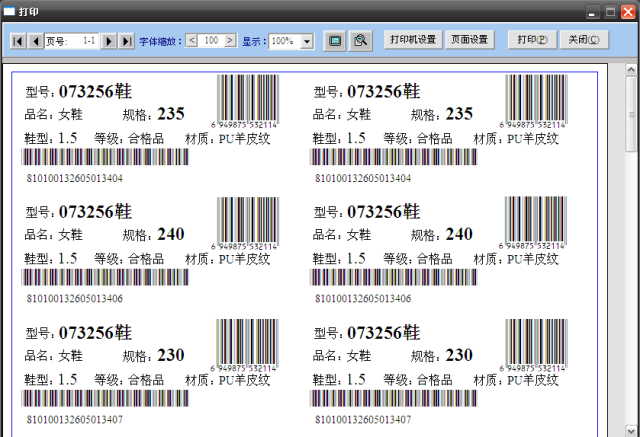Open 页面设置 page settings
640x437 pixels.
(x=469, y=40)
